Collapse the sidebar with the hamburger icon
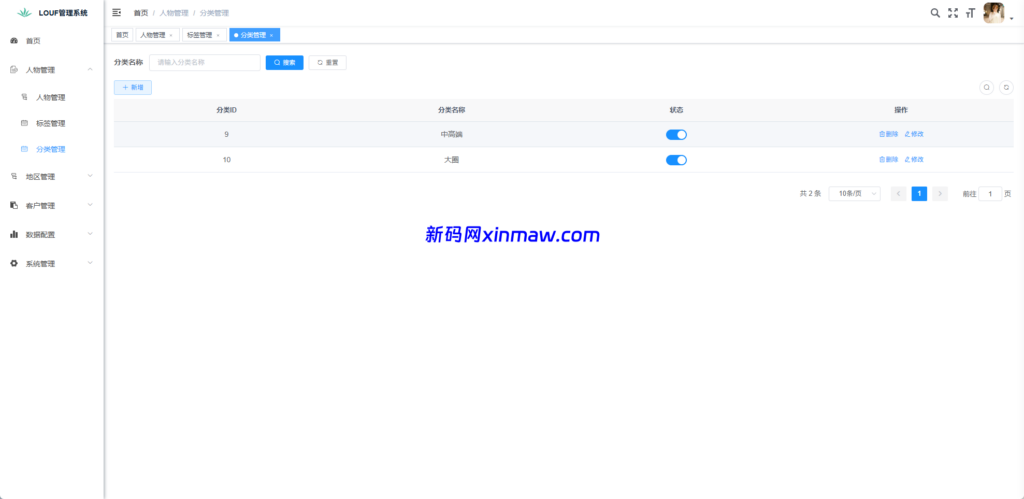 [117, 12]
